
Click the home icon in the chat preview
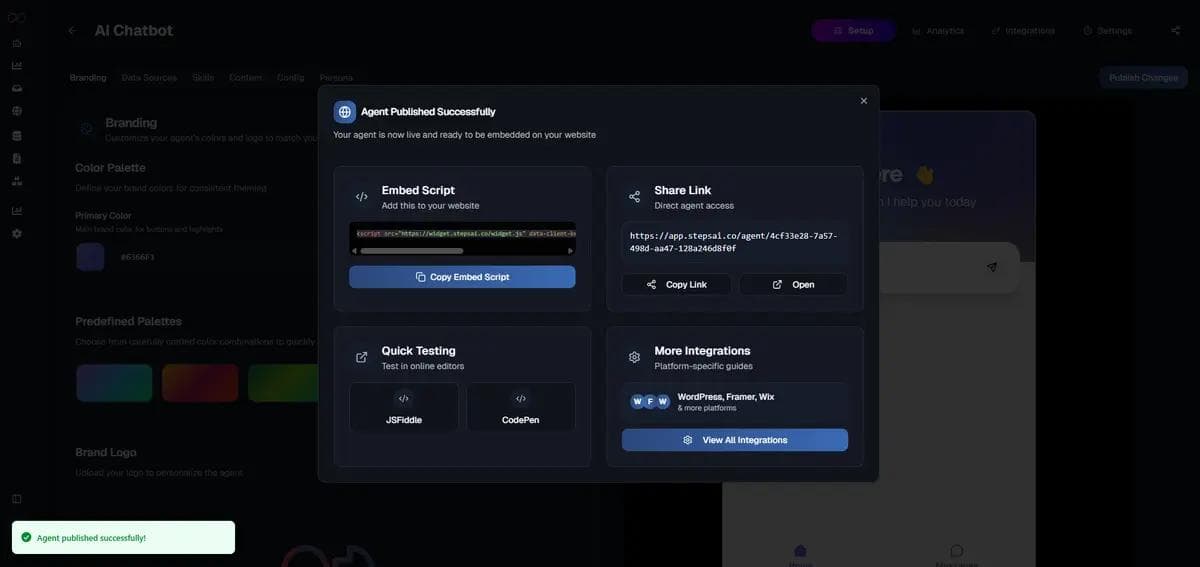pos(800,551)
